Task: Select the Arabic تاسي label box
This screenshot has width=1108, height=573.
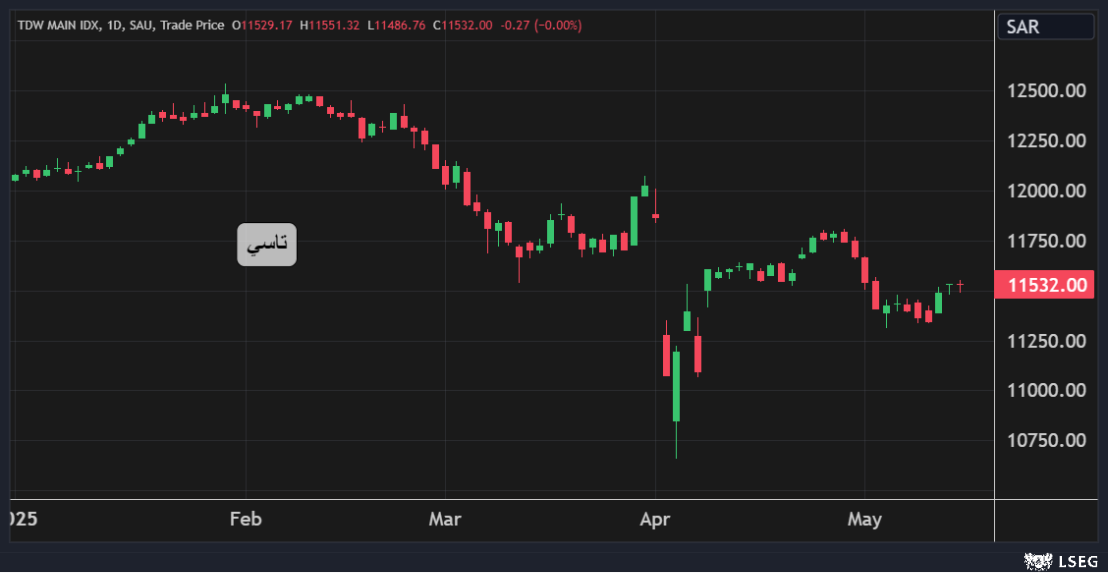Action: pyautogui.click(x=267, y=244)
